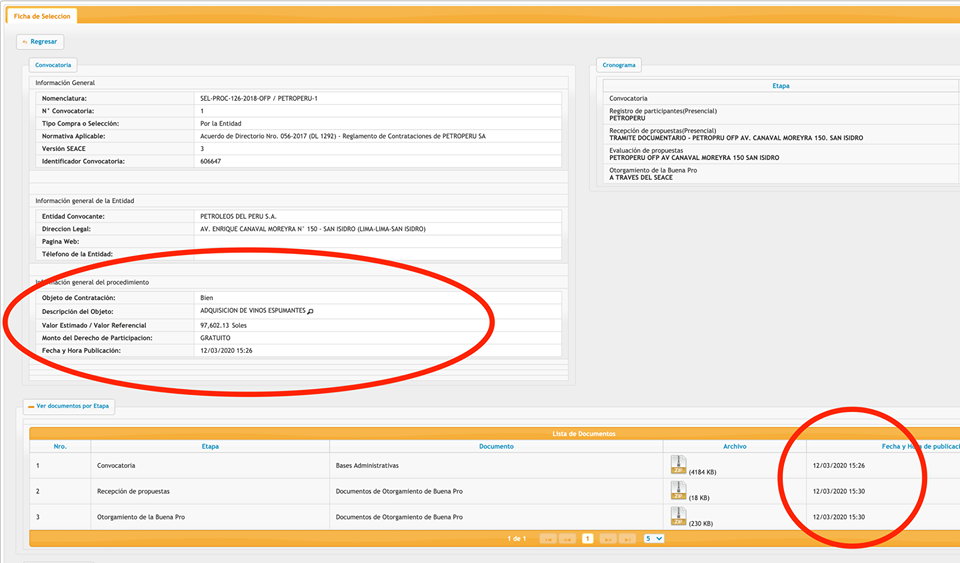The height and width of the screenshot is (563, 960).
Task: Select the Ficha de Seleccion tab
Action: [x=42, y=17]
